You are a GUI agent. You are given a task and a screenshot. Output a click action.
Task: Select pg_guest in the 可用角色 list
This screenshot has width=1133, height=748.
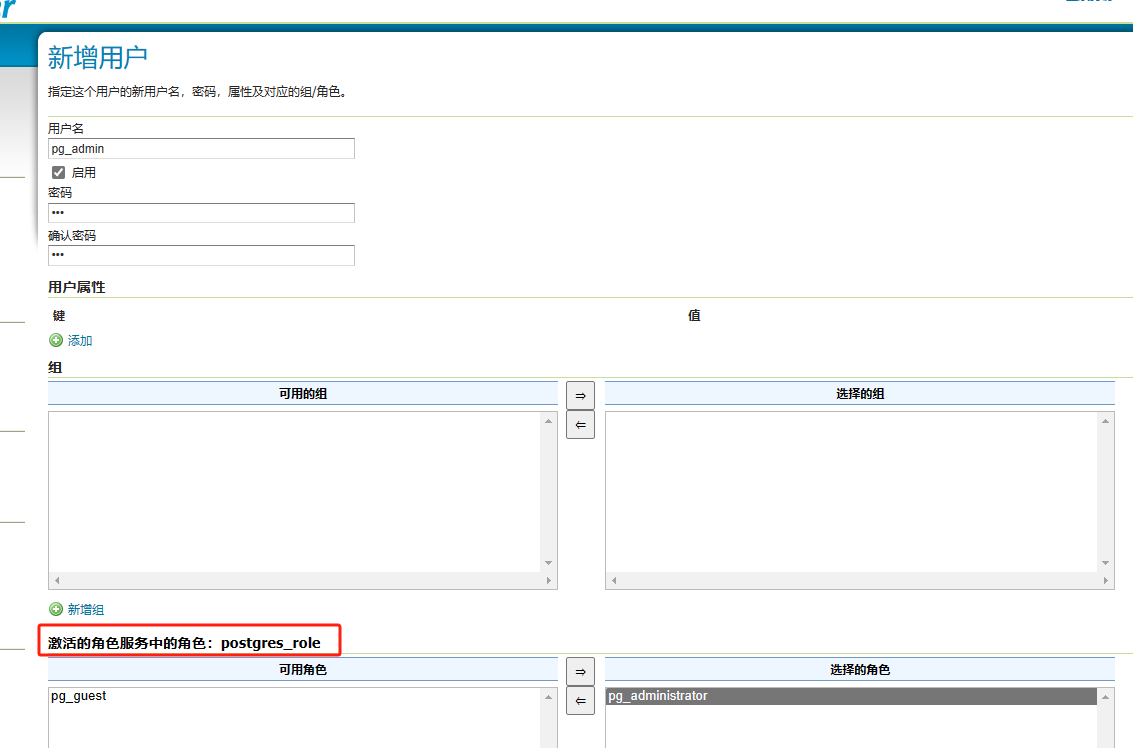coord(79,696)
